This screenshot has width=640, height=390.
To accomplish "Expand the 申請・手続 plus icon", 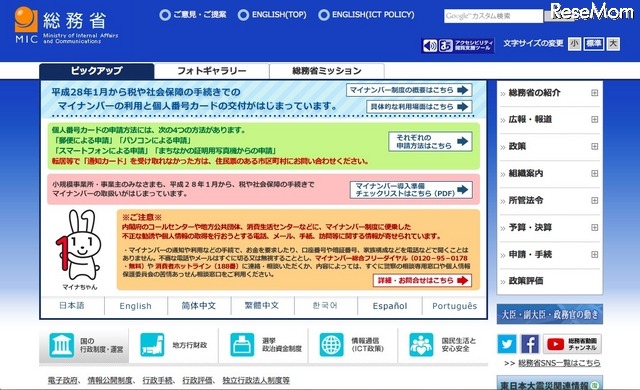I will click(595, 255).
